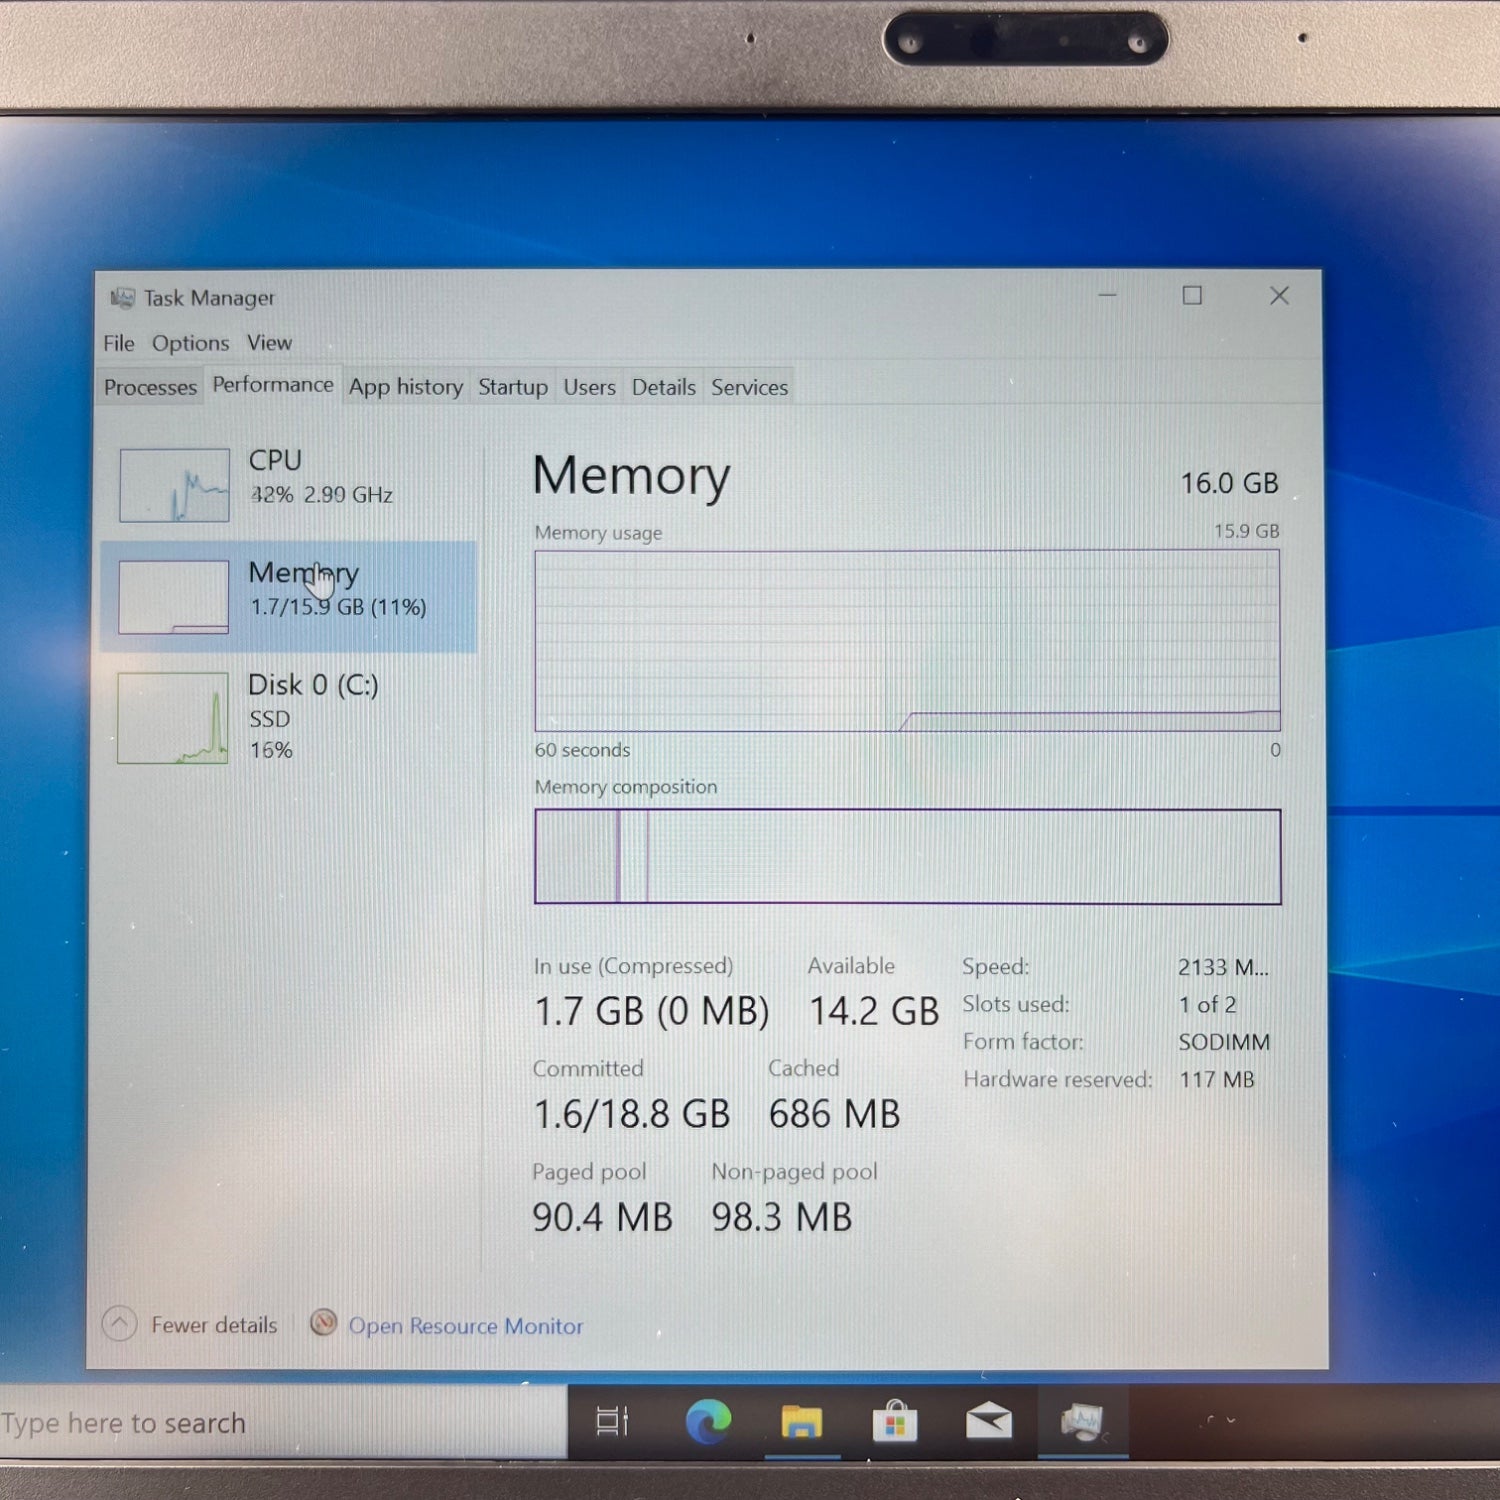
Task: Open the Mail app taskbar icon
Action: (988, 1422)
